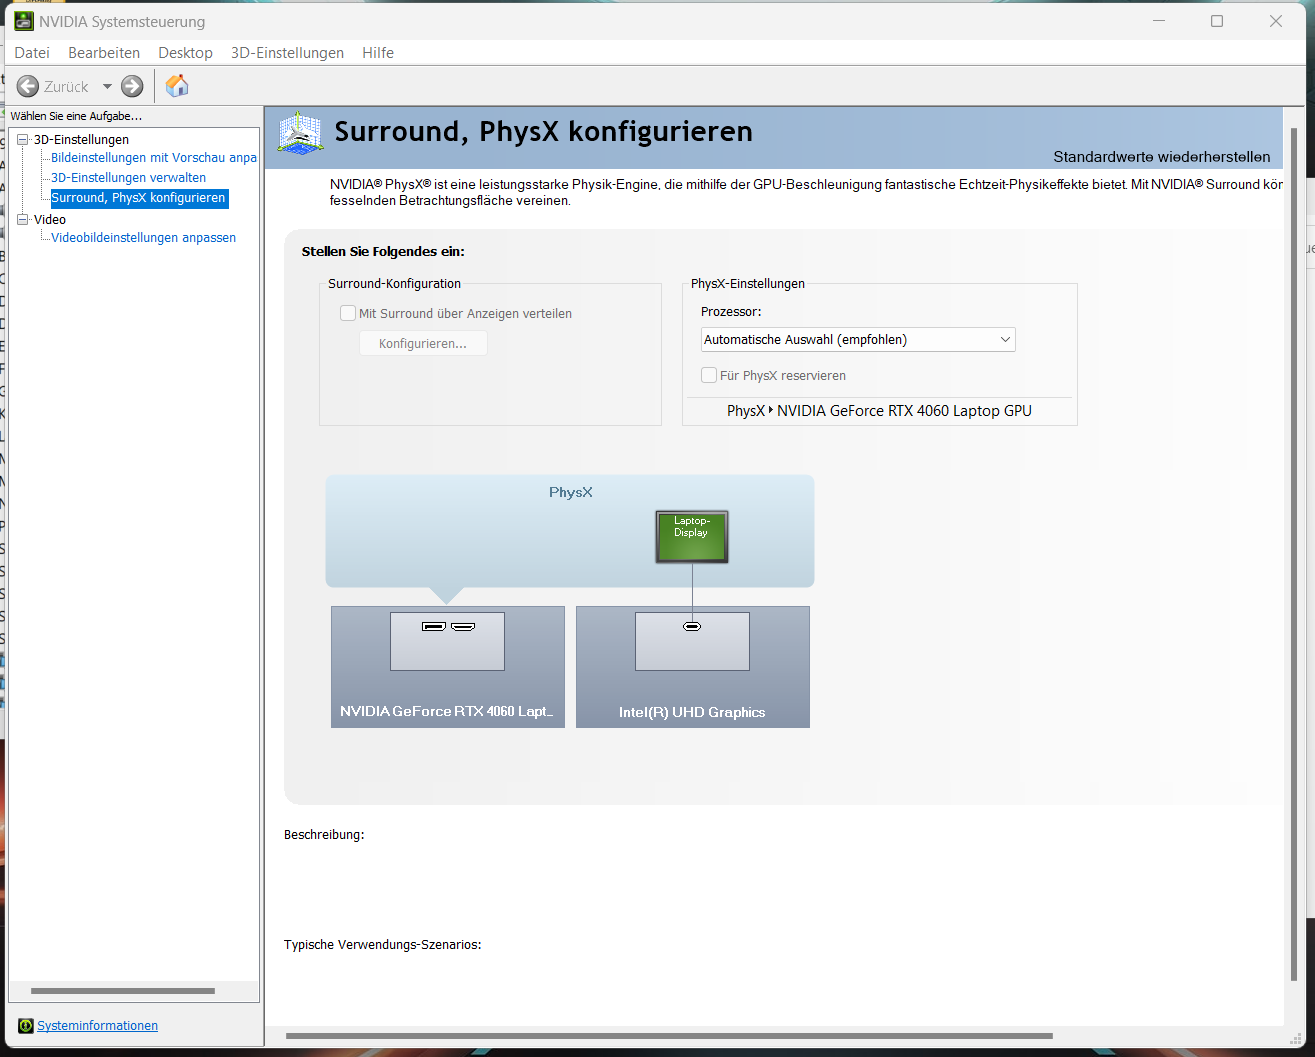This screenshot has width=1315, height=1057.
Task: Click the PhysX NVIDIA GeForce RTX 4060 status text
Action: click(879, 411)
